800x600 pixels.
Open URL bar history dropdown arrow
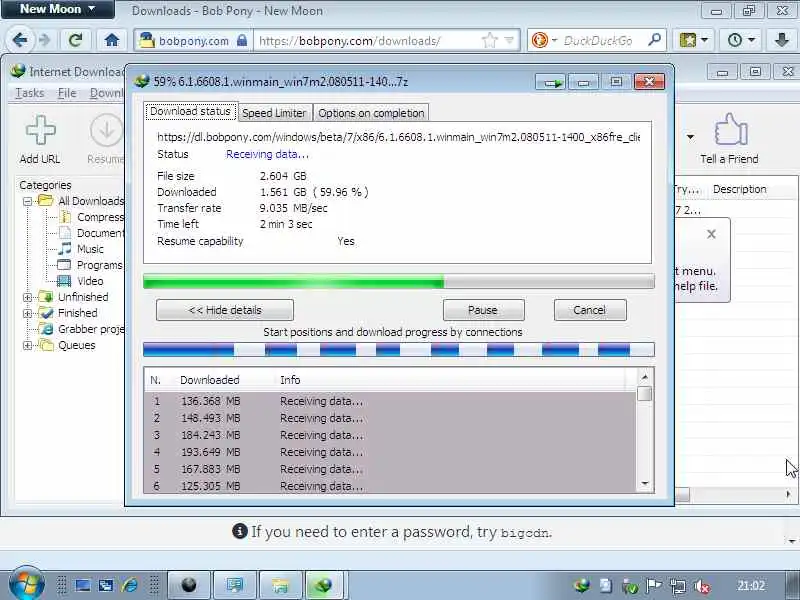point(509,40)
